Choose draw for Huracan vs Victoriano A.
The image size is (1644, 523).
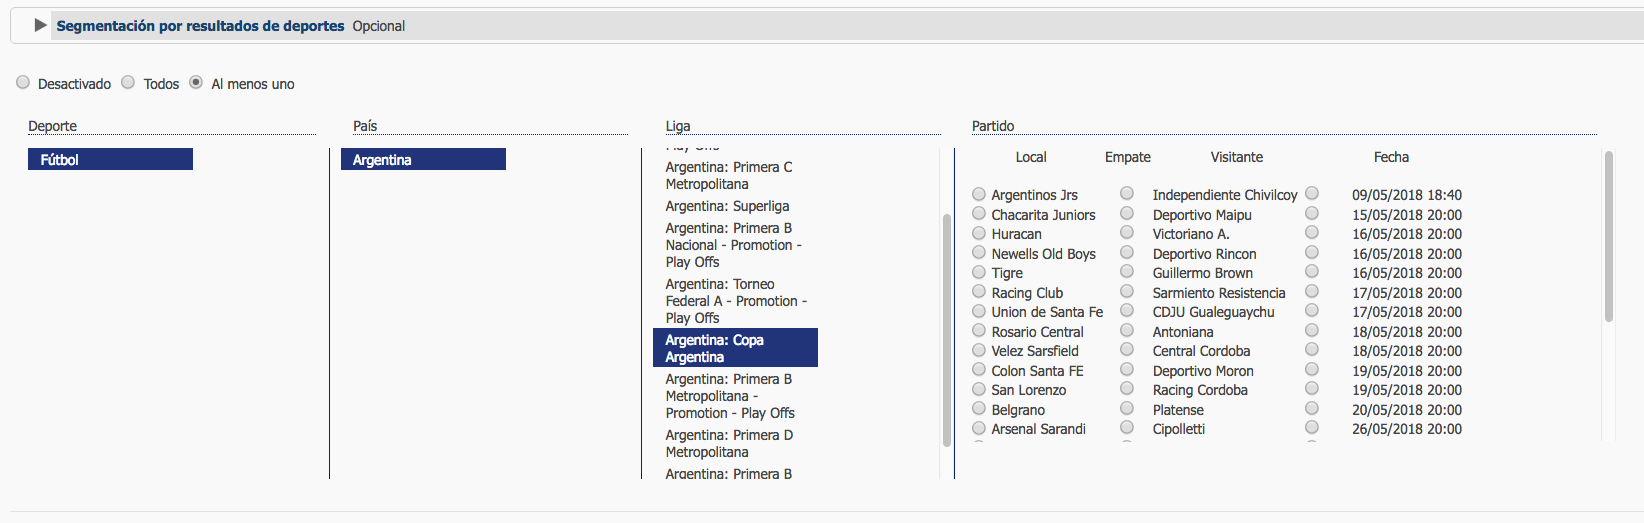click(1127, 232)
